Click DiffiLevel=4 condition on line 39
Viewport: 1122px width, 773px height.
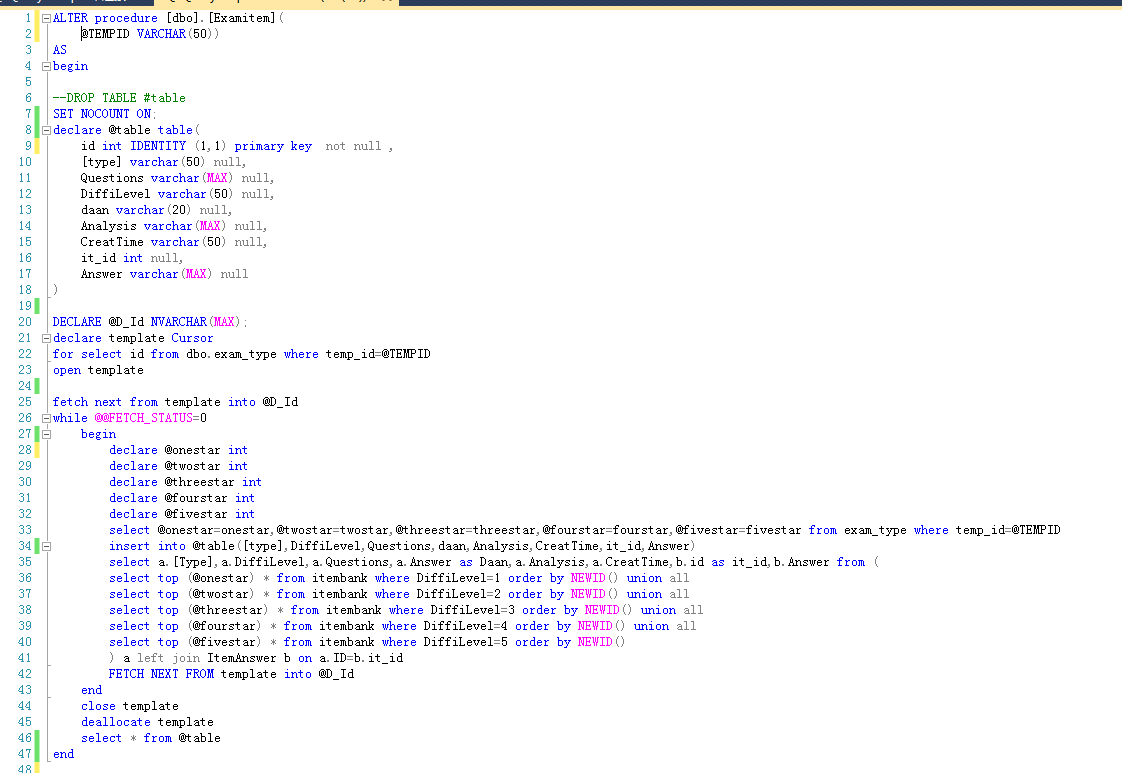pos(466,626)
